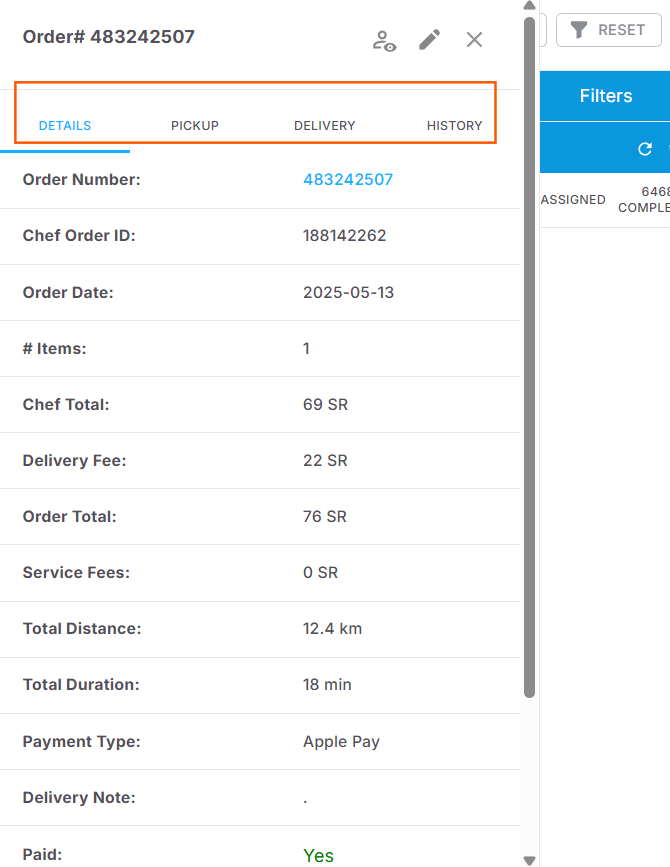The height and width of the screenshot is (867, 670).
Task: Click the refresh icon under Filters
Action: point(645,149)
